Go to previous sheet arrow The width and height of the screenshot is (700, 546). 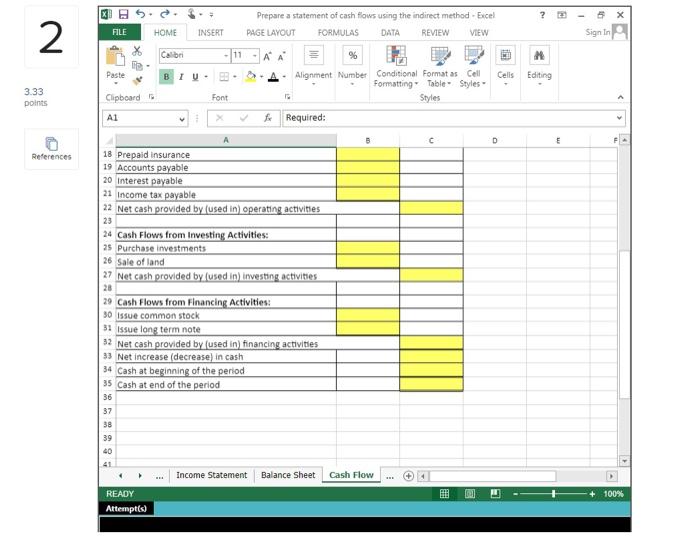click(x=121, y=476)
